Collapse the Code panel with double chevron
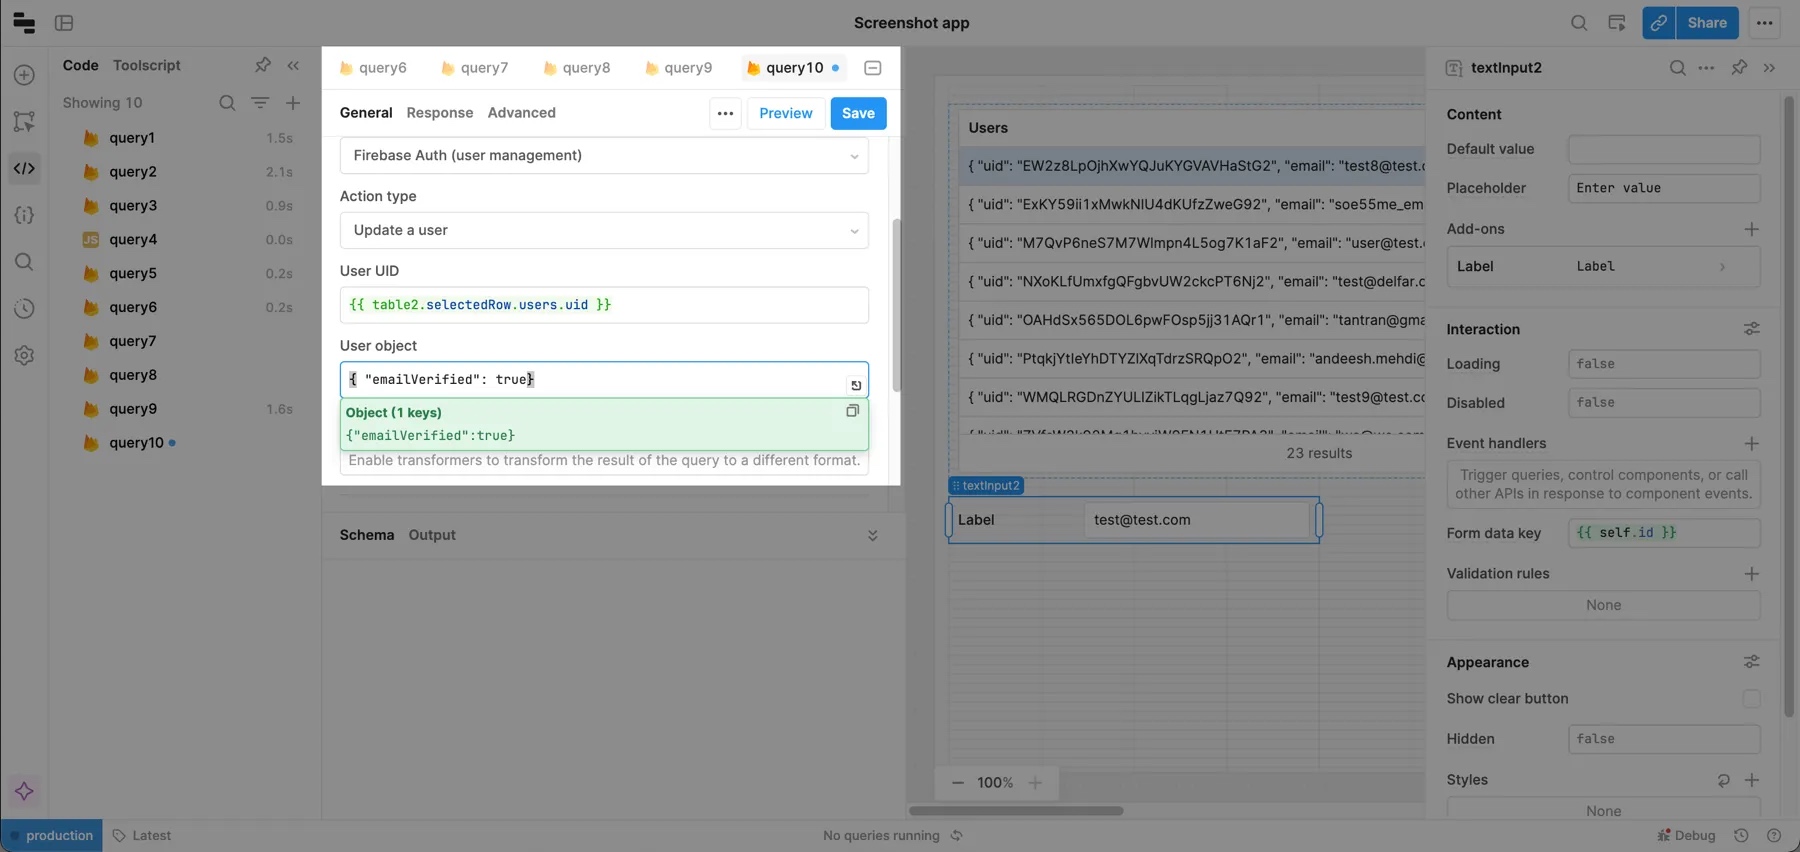This screenshot has height=852, width=1800. click(x=293, y=65)
